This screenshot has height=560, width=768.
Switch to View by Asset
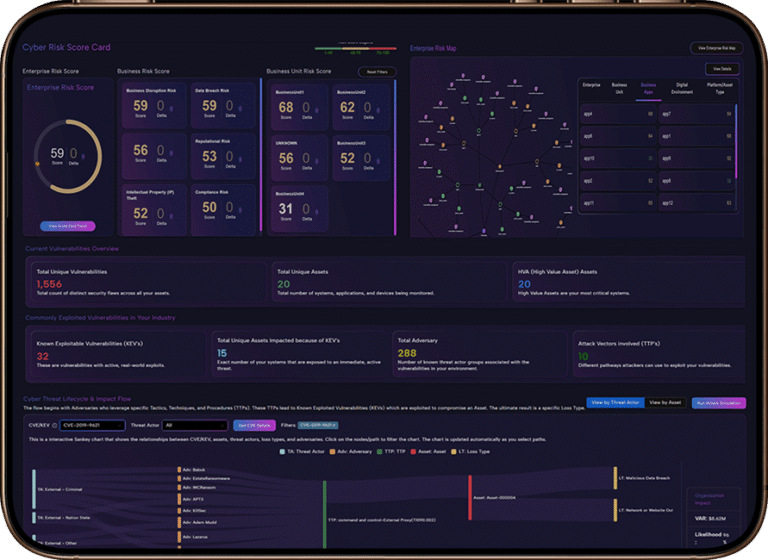click(x=665, y=402)
